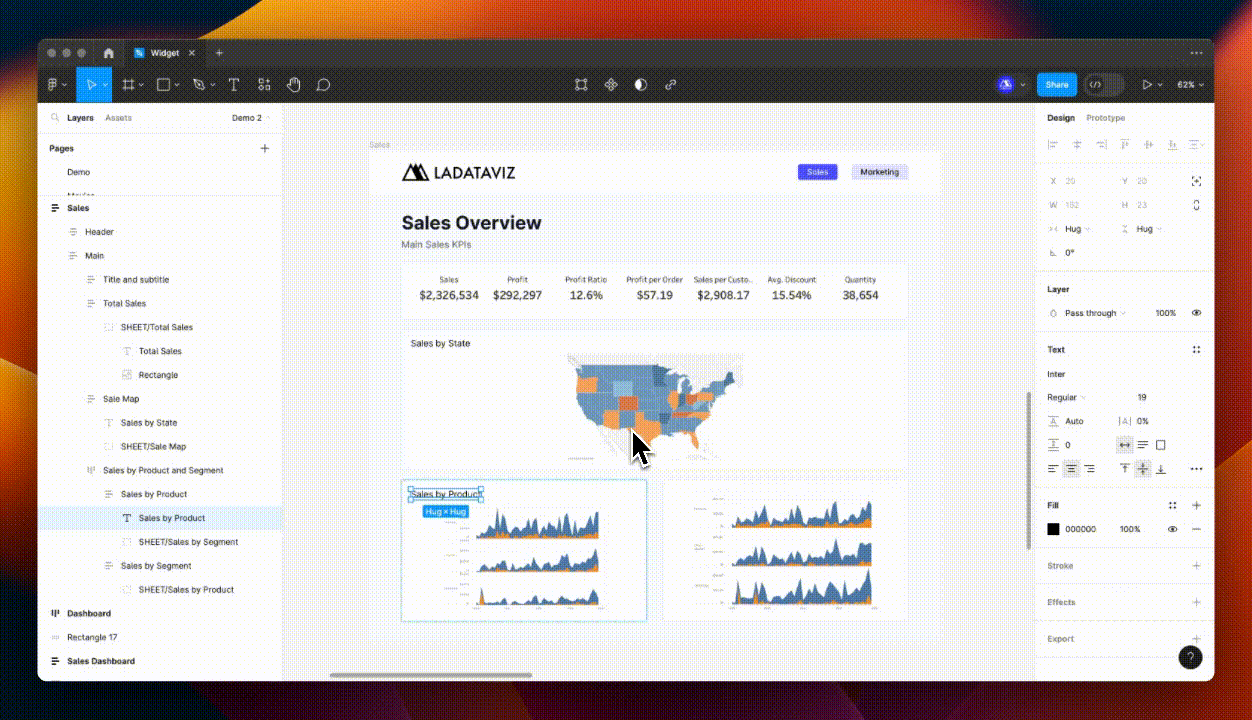
Task: Switch to the Assets tab
Action: pos(118,118)
